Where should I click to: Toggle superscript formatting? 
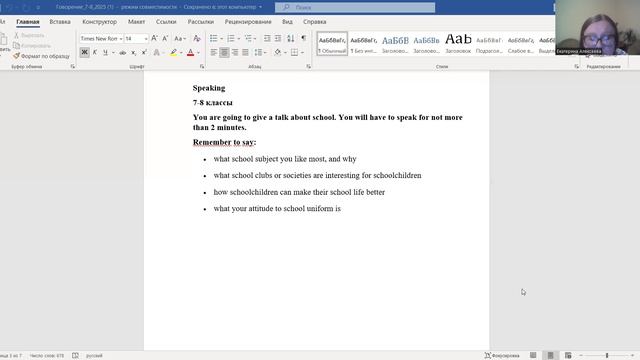click(144, 52)
